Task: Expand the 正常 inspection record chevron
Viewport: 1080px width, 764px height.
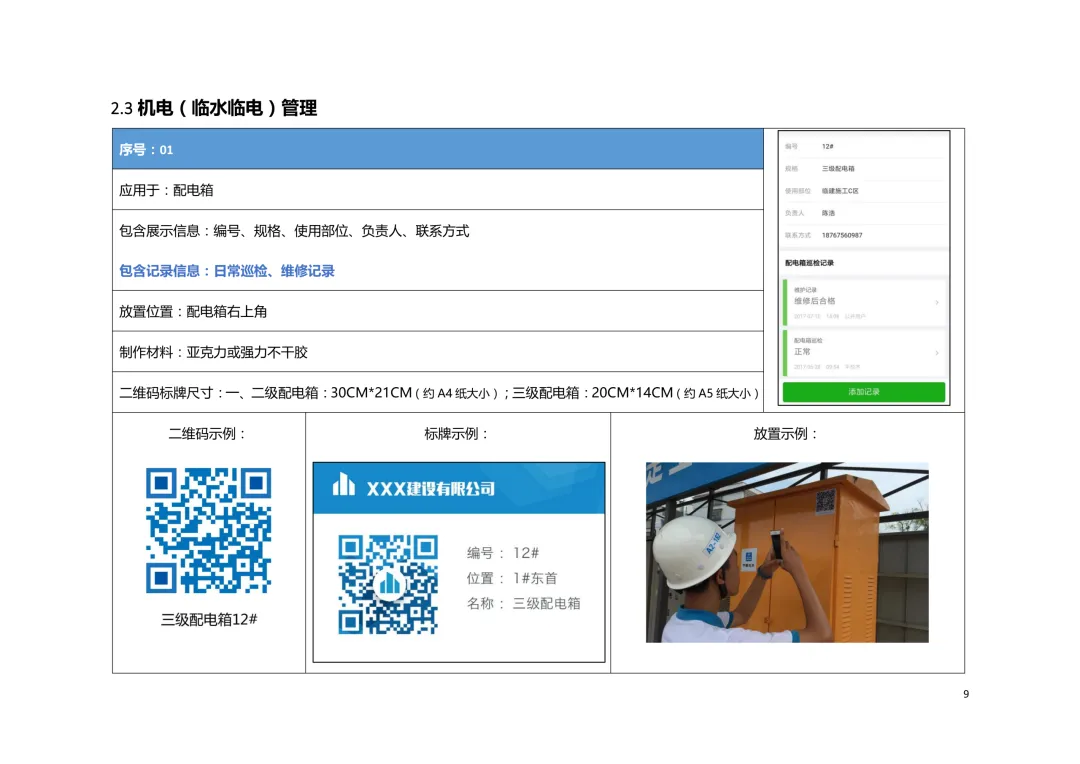Action: tap(937, 353)
